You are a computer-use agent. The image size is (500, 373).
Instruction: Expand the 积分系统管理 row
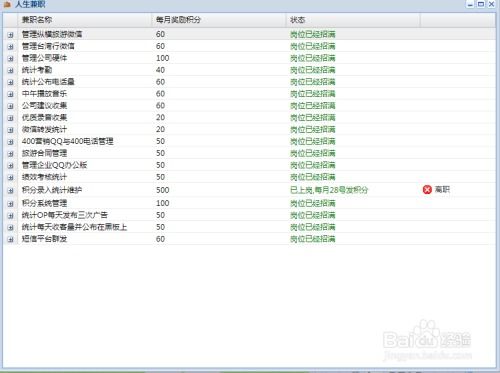point(10,204)
